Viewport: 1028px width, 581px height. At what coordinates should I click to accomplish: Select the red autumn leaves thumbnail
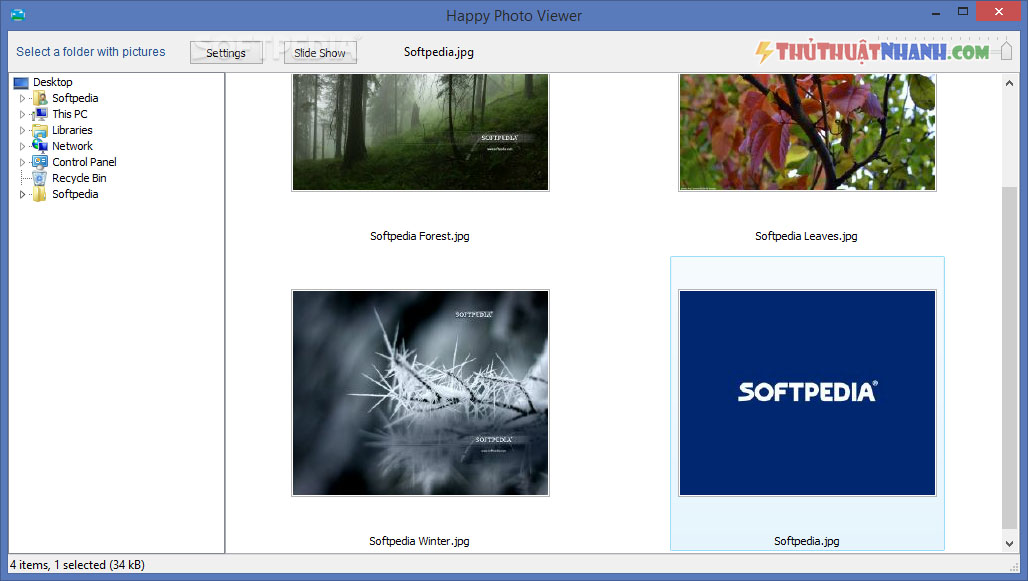click(x=807, y=132)
